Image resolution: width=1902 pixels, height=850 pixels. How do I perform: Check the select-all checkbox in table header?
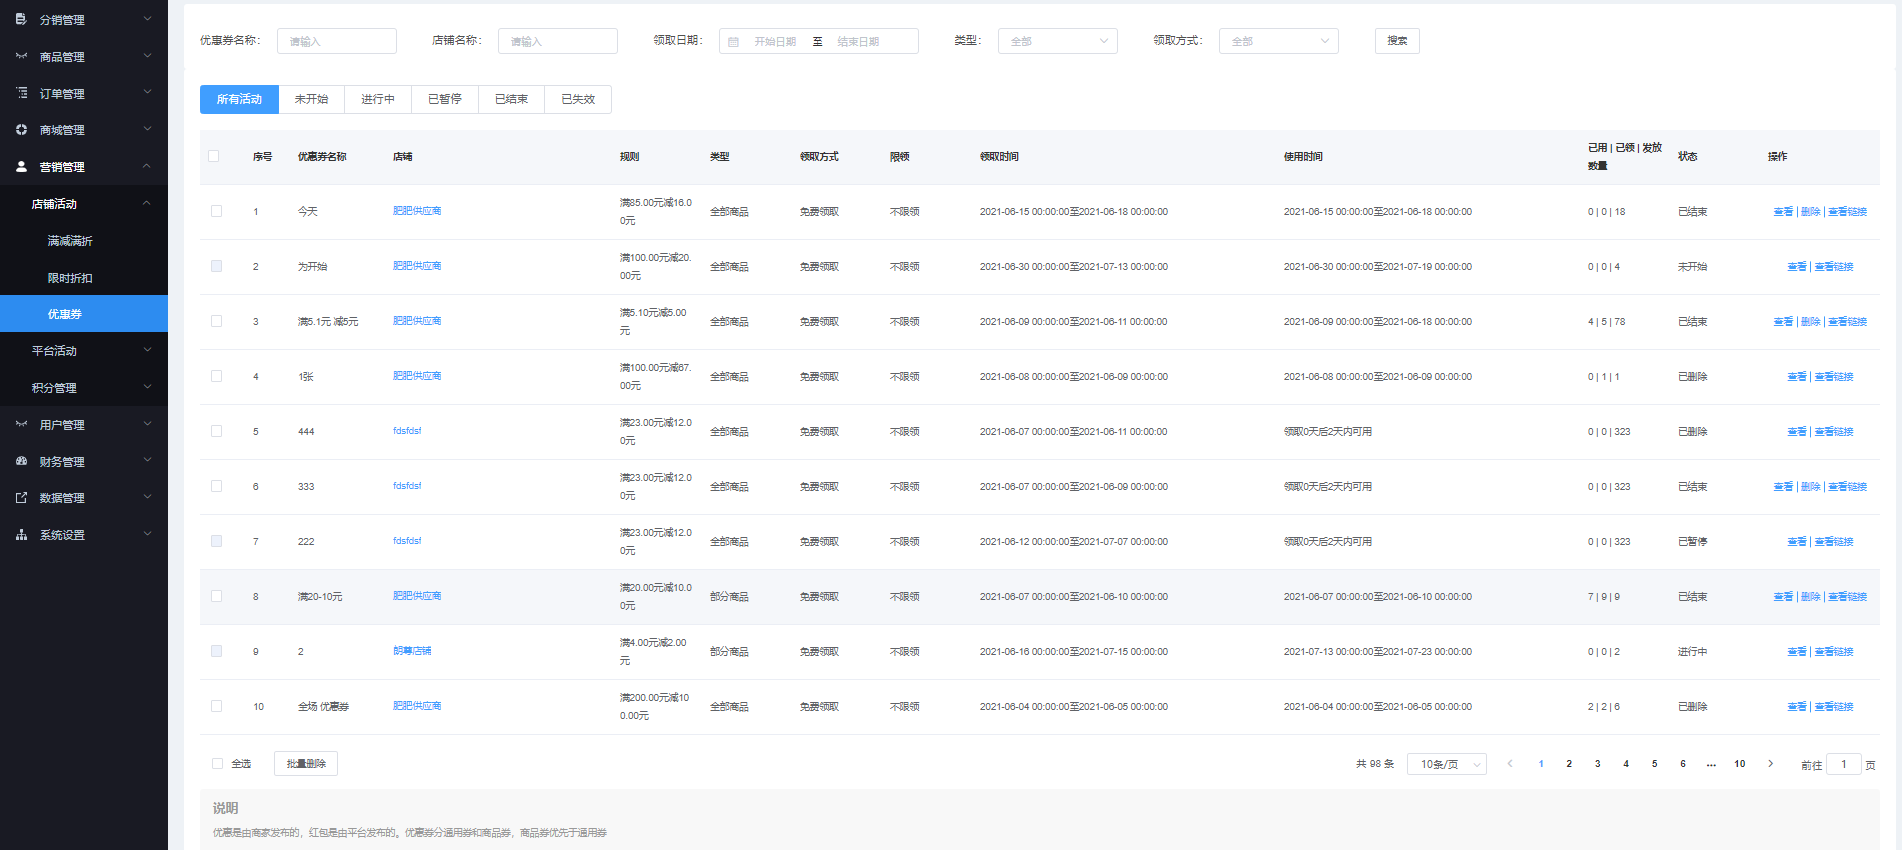(x=214, y=156)
